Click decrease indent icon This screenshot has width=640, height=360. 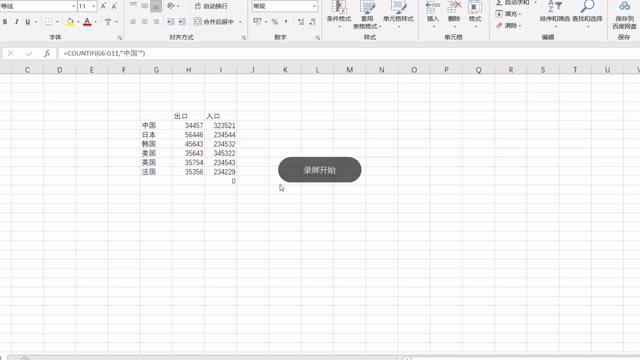click(171, 22)
